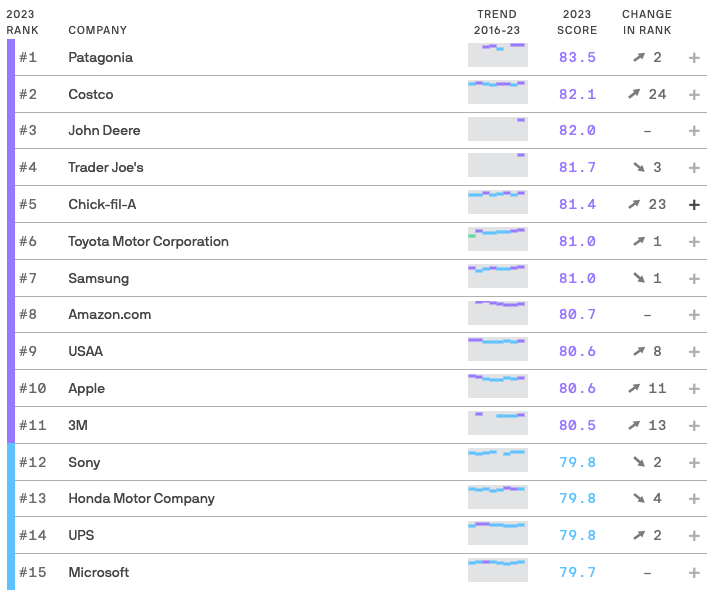The height and width of the screenshot is (590, 720).
Task: Click the plus icon on Apple row
Action: [694, 389]
